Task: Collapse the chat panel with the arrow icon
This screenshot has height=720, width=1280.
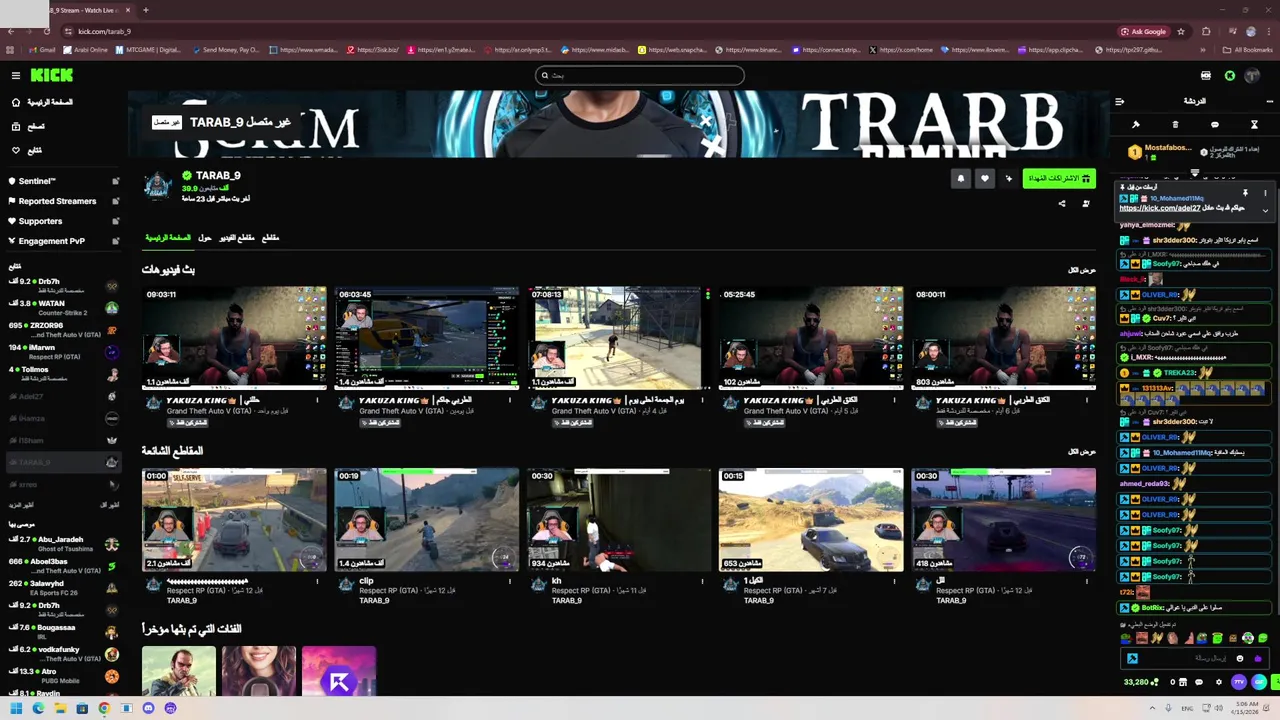Action: [1120, 101]
